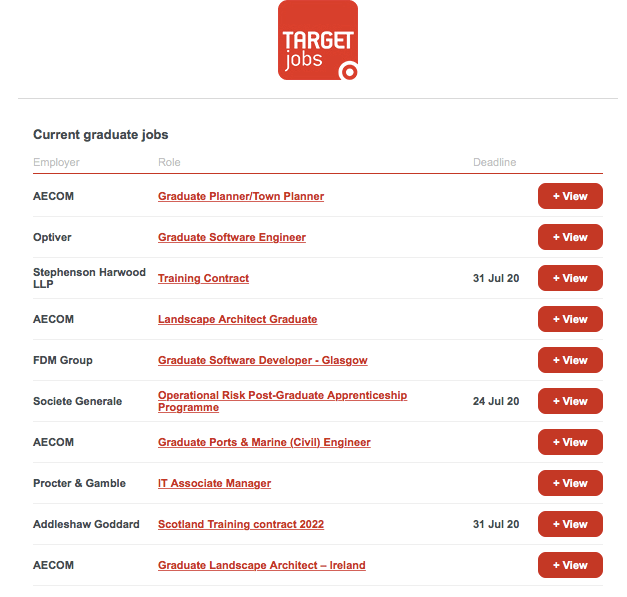
Task: Click View for Landscape Architect Graduate
Action: (570, 320)
